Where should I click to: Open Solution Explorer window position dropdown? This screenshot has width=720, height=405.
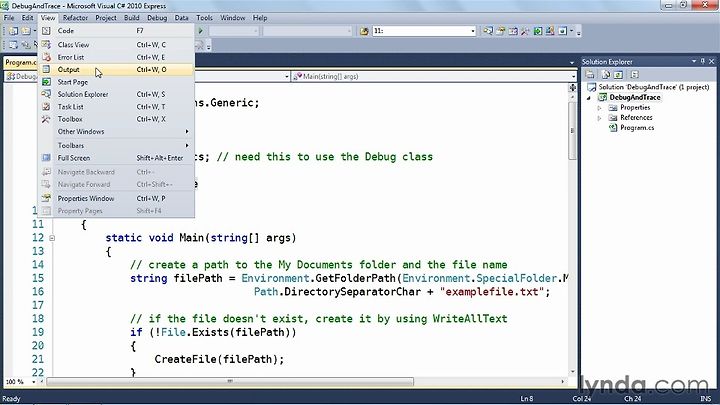click(x=694, y=61)
